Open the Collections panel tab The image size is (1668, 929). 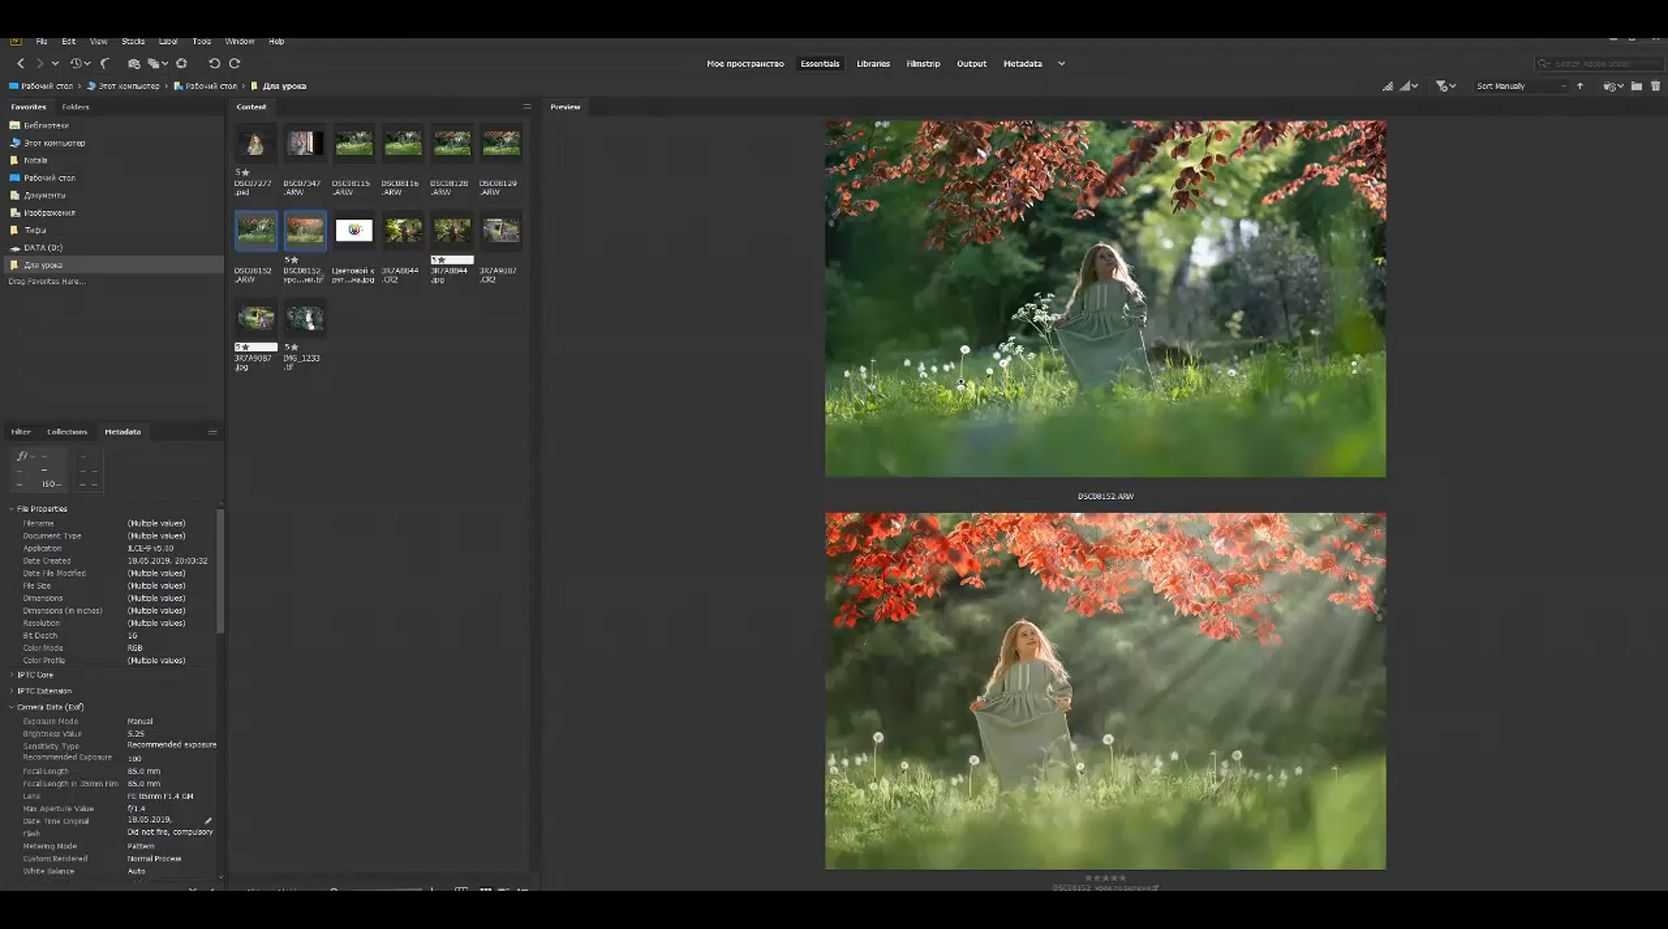point(67,432)
